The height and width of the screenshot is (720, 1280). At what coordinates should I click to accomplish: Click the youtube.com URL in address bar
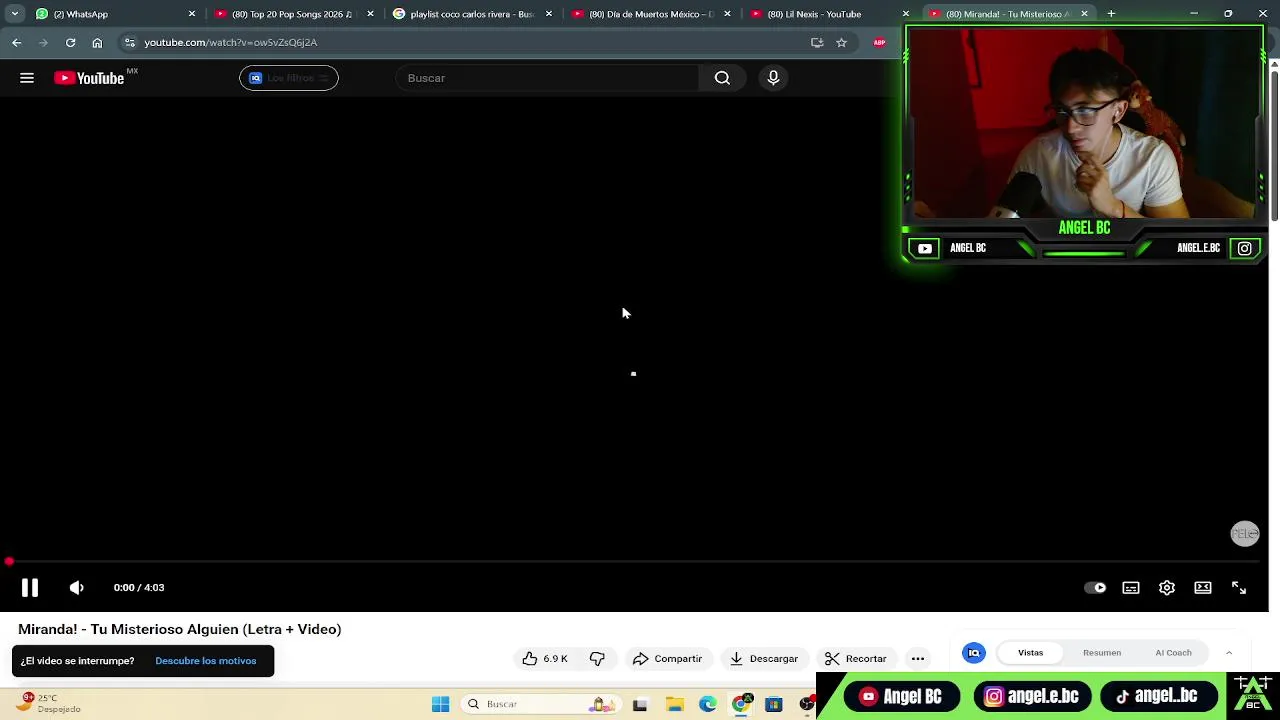pos(230,42)
